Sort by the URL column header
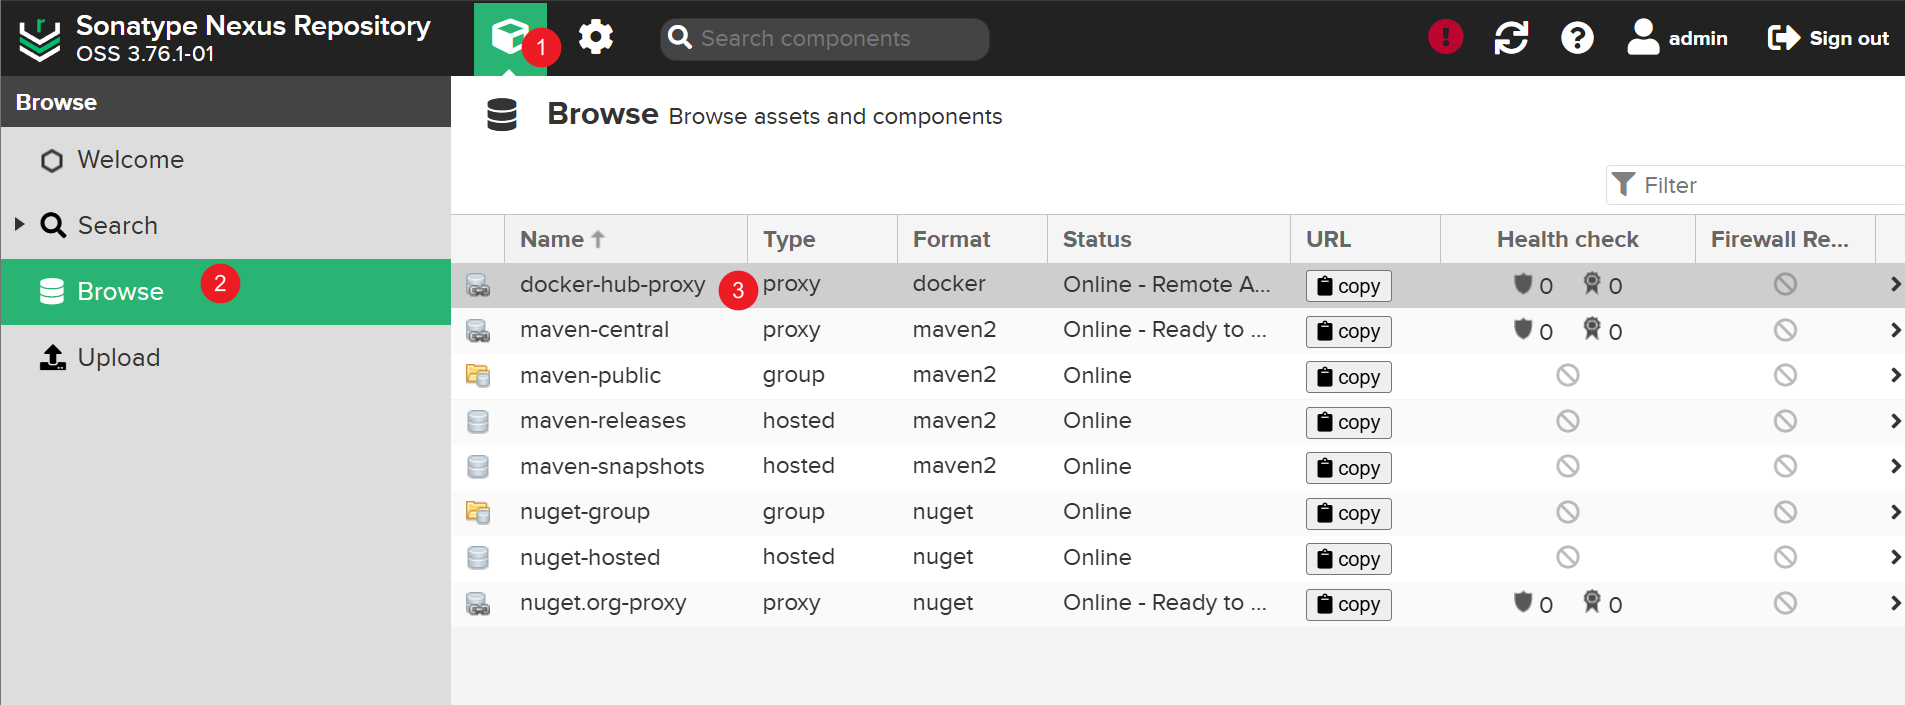This screenshot has height=705, width=1905. click(1366, 239)
